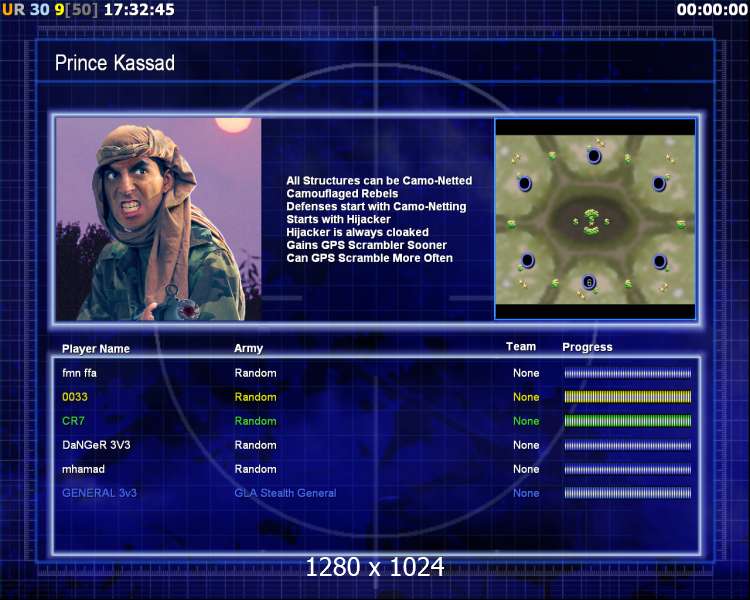Click the 'Army' column header

coord(248,348)
